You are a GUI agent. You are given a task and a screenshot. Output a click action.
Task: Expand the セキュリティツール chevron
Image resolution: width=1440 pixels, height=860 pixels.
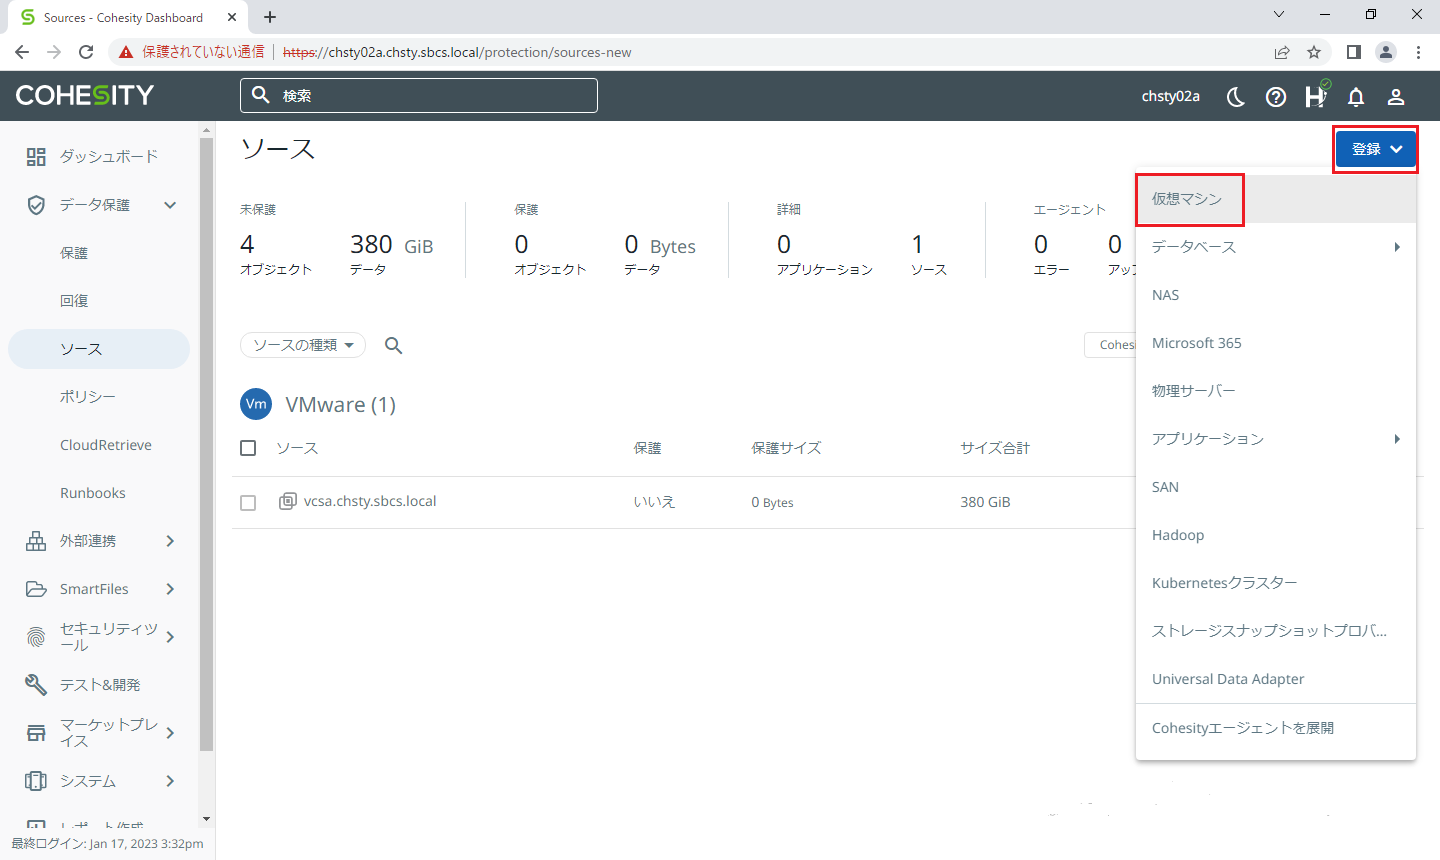[170, 637]
